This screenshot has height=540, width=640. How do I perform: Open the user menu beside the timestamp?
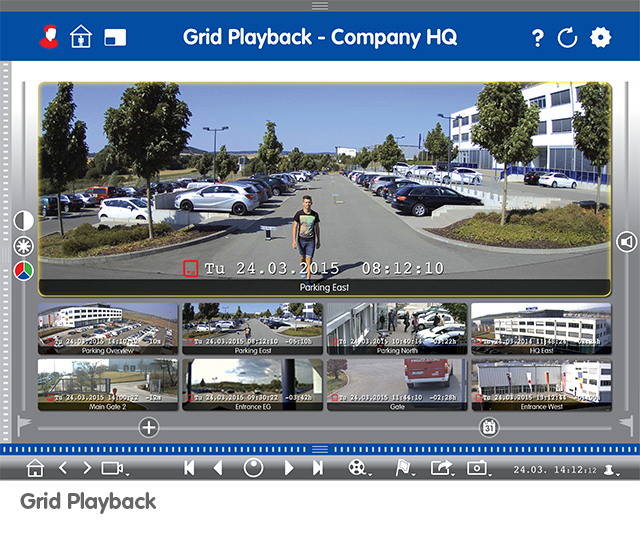pos(611,470)
